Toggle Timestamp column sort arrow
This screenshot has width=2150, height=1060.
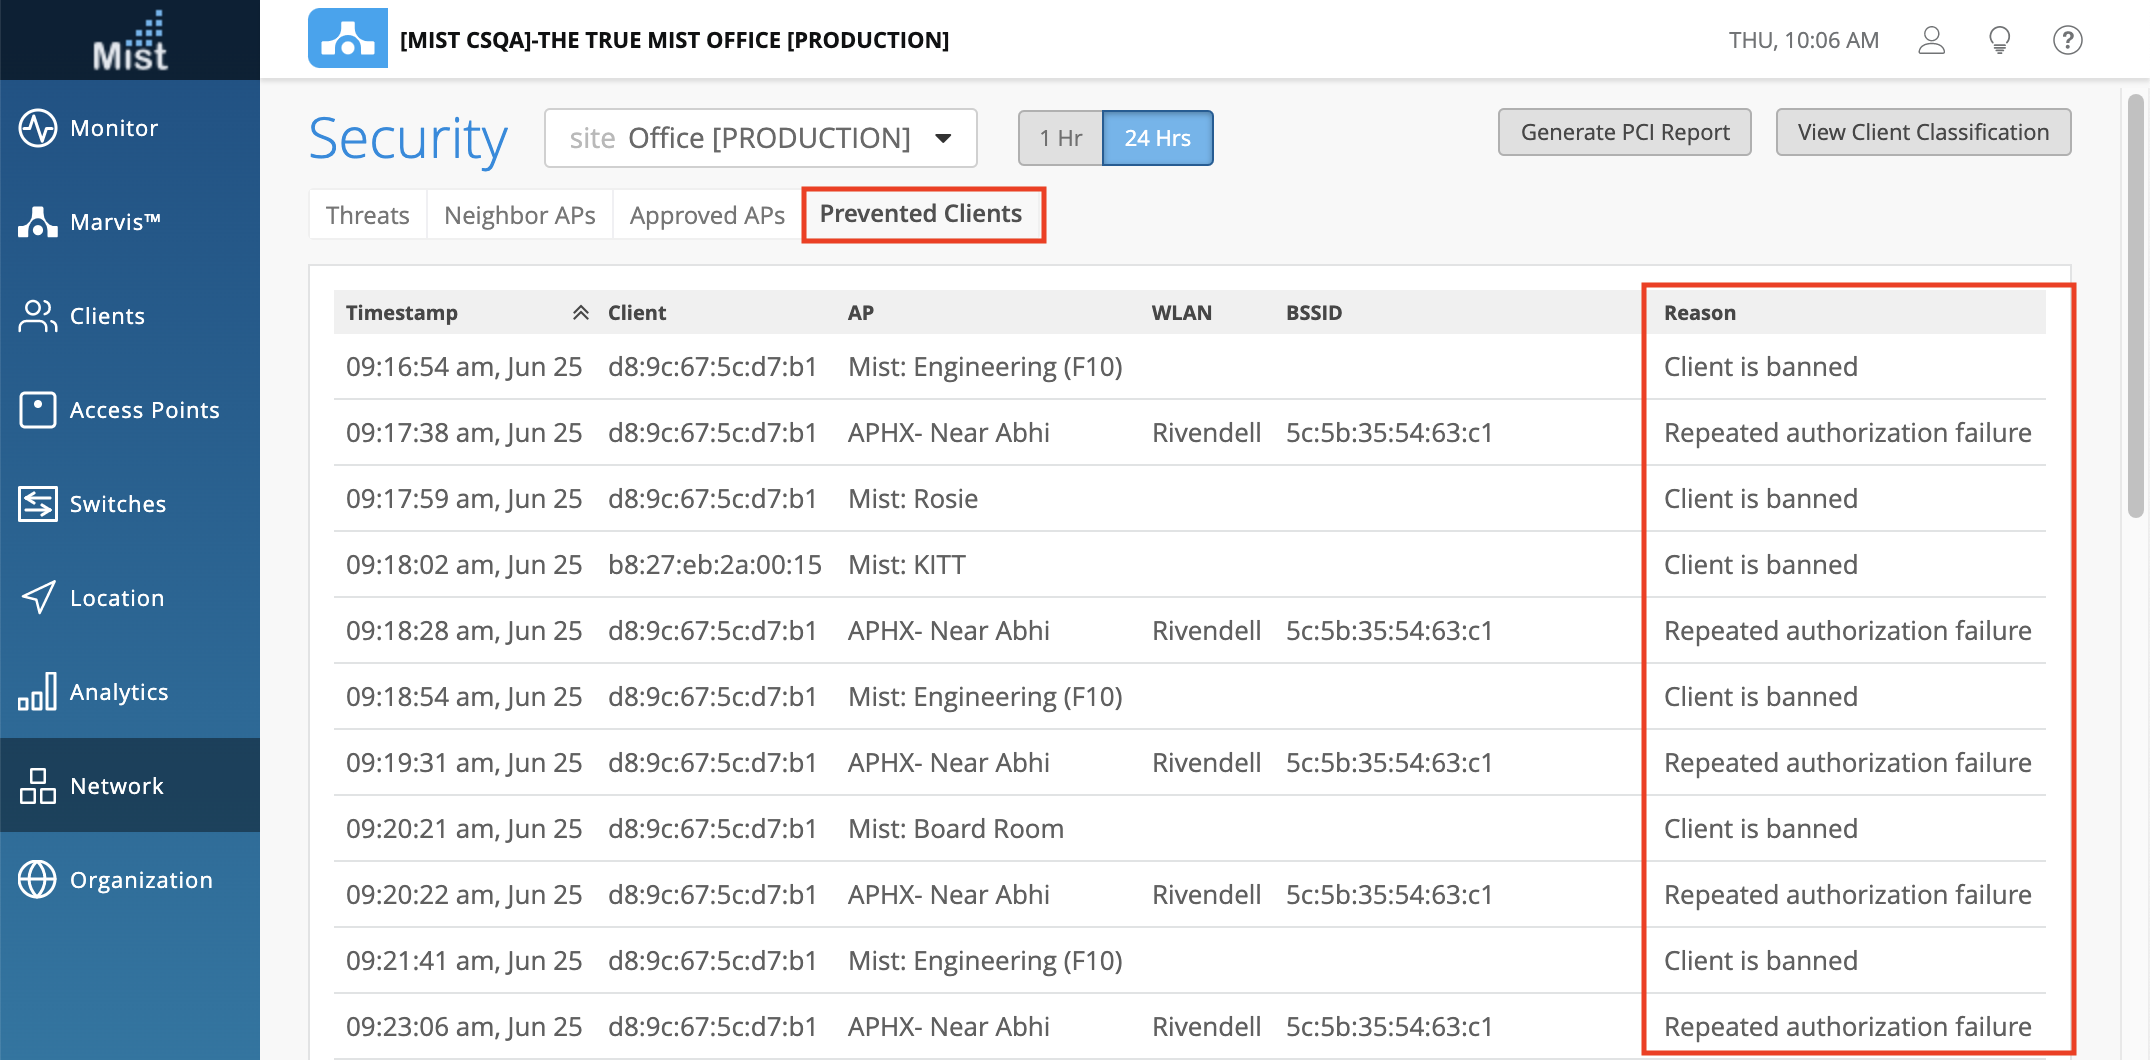click(x=580, y=313)
